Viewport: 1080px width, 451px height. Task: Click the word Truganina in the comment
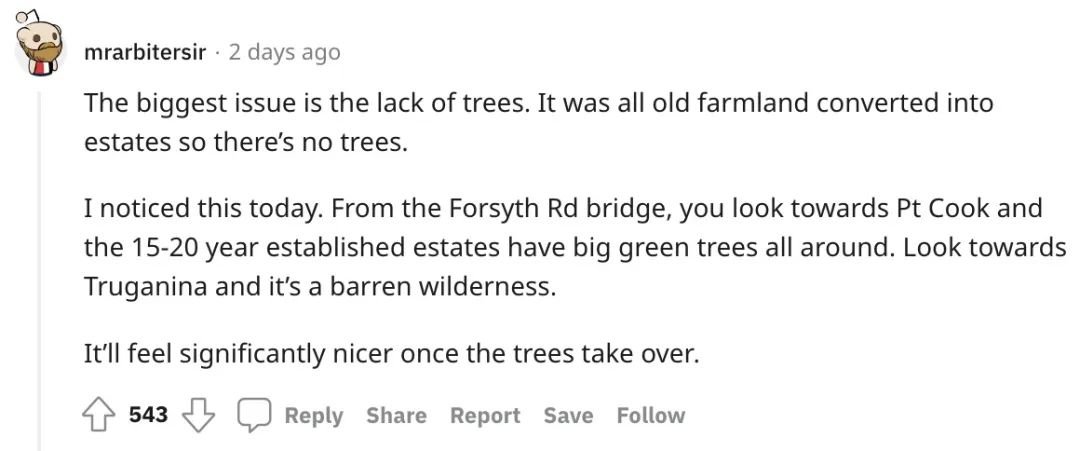pyautogui.click(x=145, y=286)
